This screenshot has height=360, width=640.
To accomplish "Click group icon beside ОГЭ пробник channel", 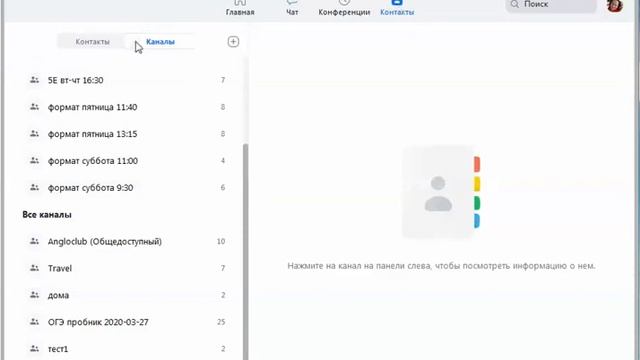I will click(35, 322).
